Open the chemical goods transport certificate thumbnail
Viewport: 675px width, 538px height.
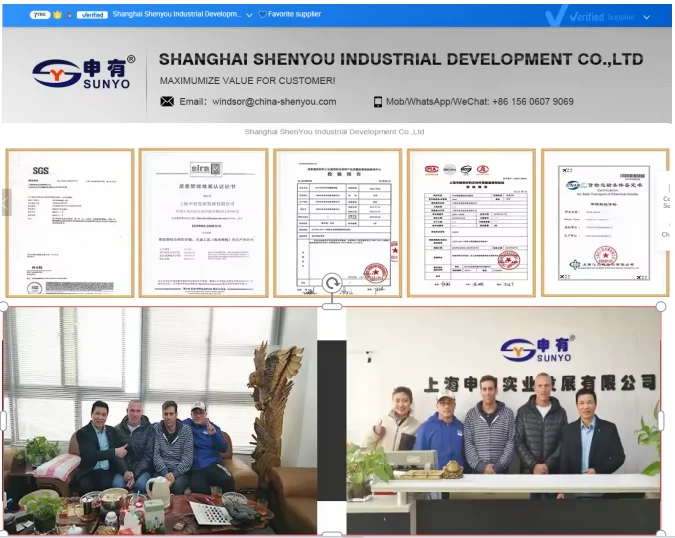605,223
